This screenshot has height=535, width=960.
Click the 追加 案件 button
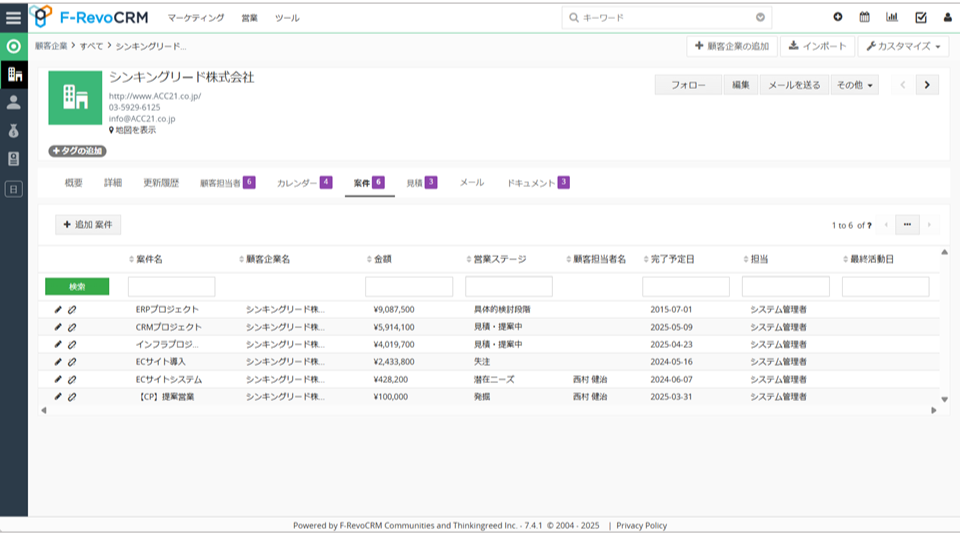[88, 225]
